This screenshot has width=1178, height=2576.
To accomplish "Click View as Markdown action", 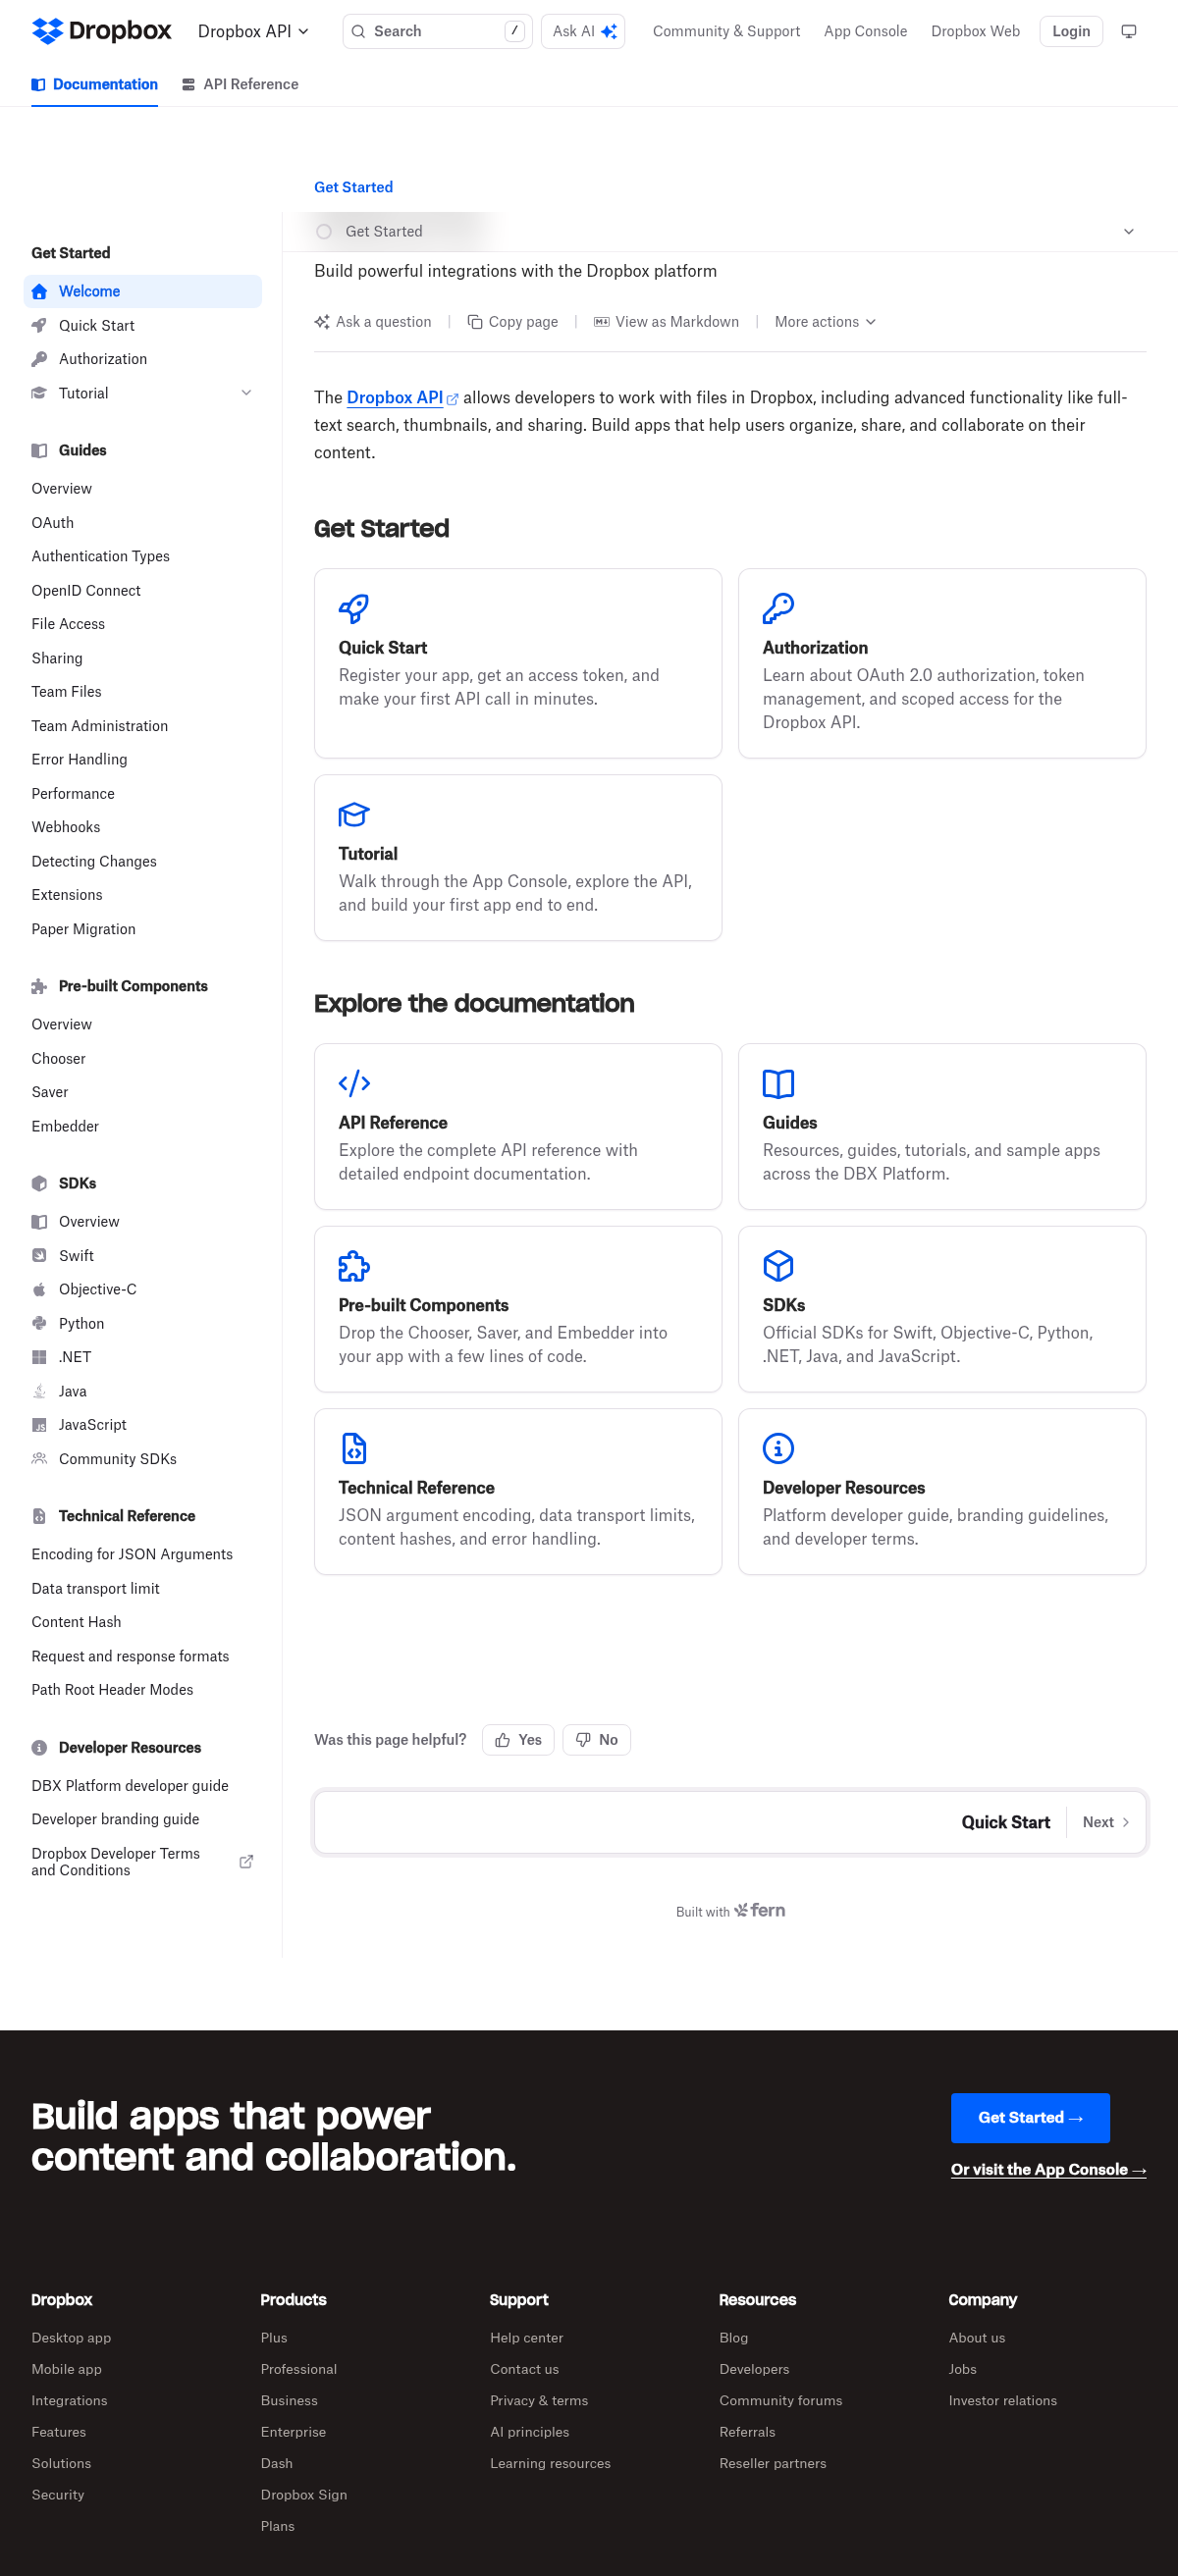I will click(x=667, y=322).
